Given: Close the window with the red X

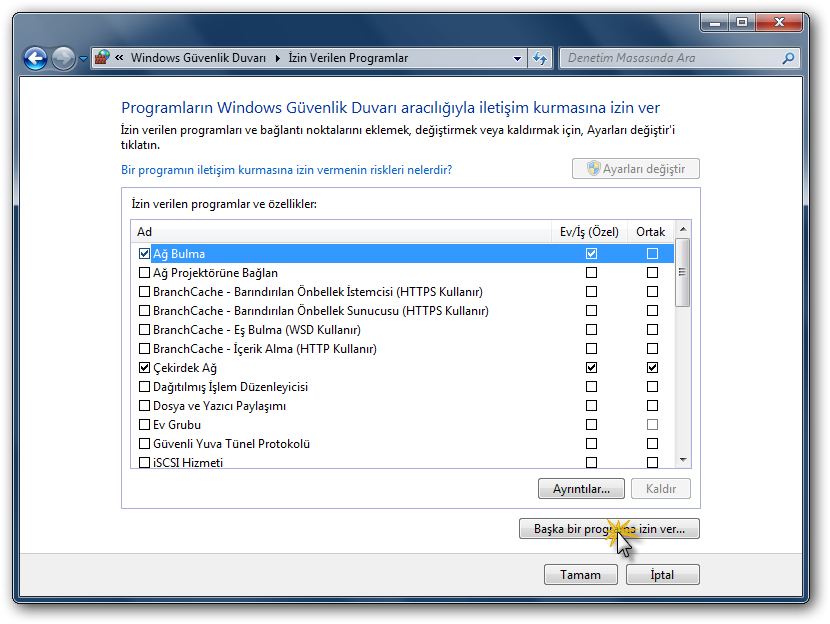Looking at the screenshot, I should [779, 22].
